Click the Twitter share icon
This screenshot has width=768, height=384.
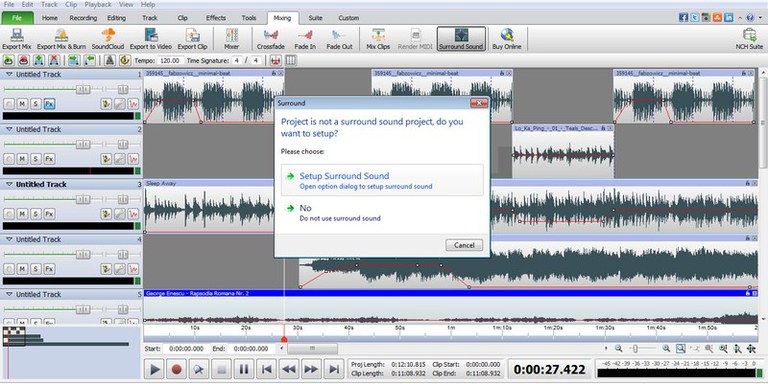(695, 17)
